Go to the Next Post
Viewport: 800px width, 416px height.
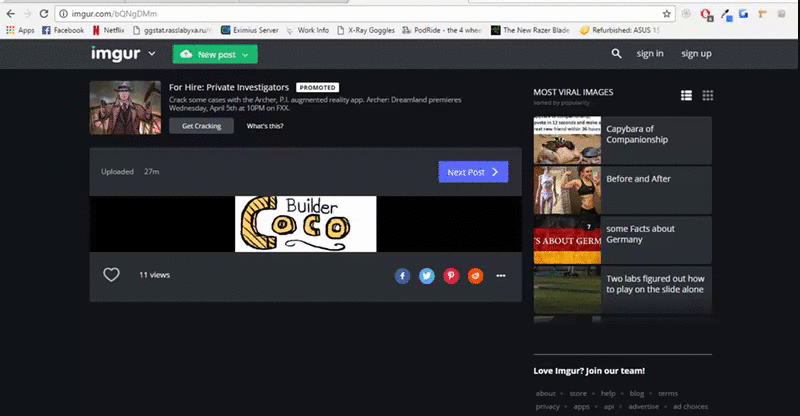[x=473, y=172]
